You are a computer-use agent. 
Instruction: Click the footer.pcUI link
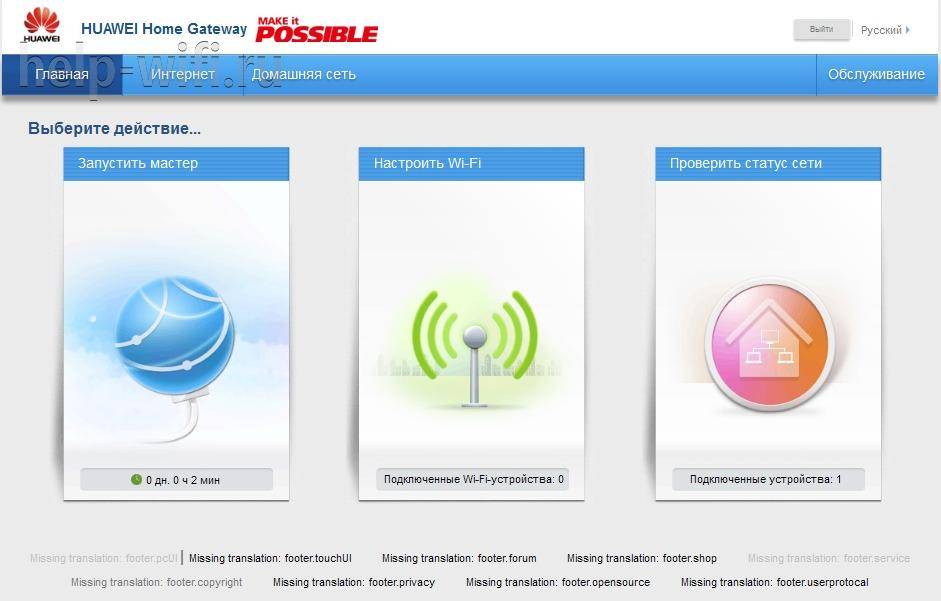click(x=104, y=558)
